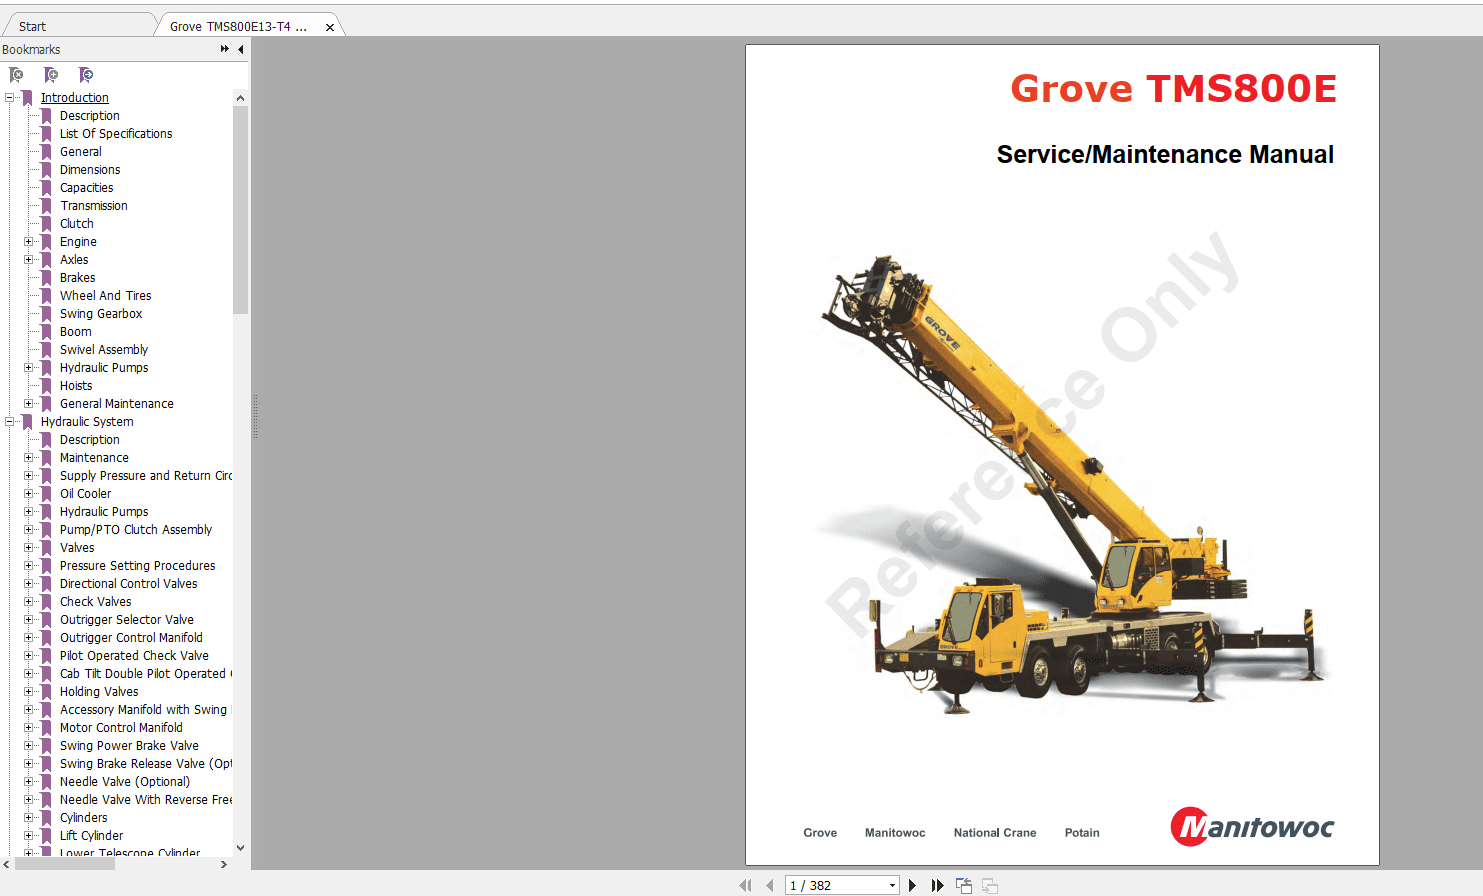
Task: Expand the Outrigger Selector Valve bookmark
Action: coord(28,619)
